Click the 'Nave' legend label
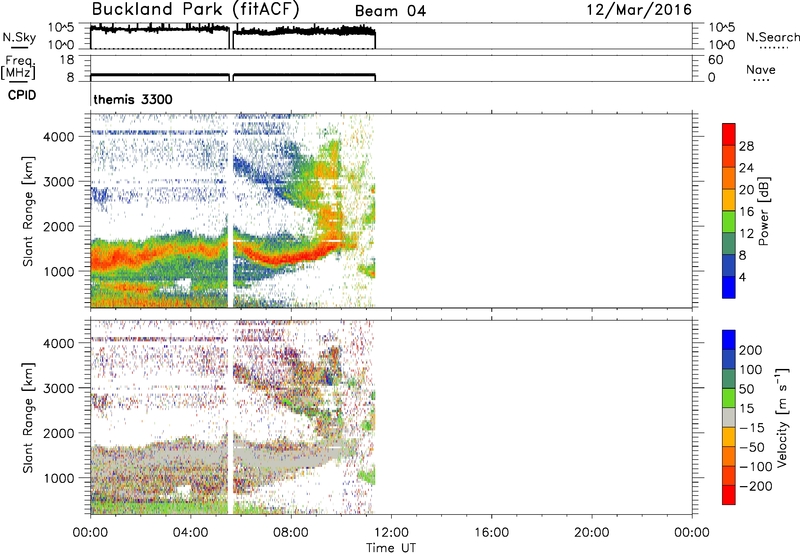This screenshot has width=800, height=554. pyautogui.click(x=761, y=69)
